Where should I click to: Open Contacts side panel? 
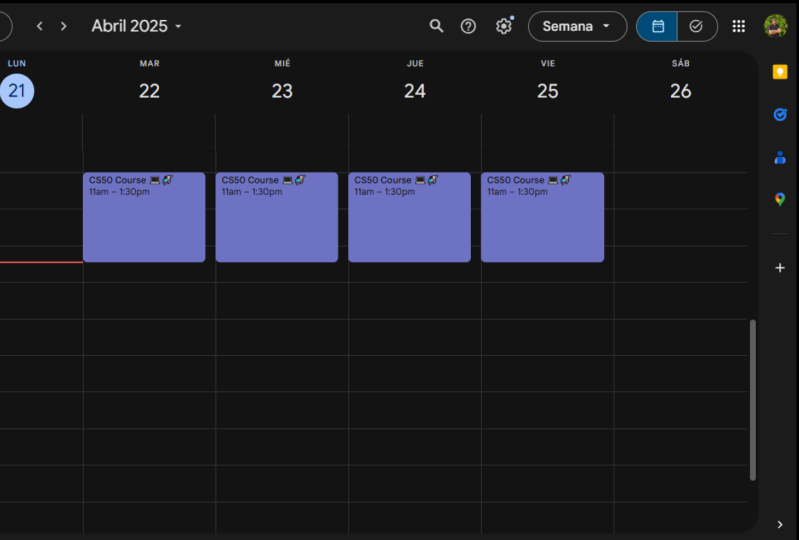point(780,157)
